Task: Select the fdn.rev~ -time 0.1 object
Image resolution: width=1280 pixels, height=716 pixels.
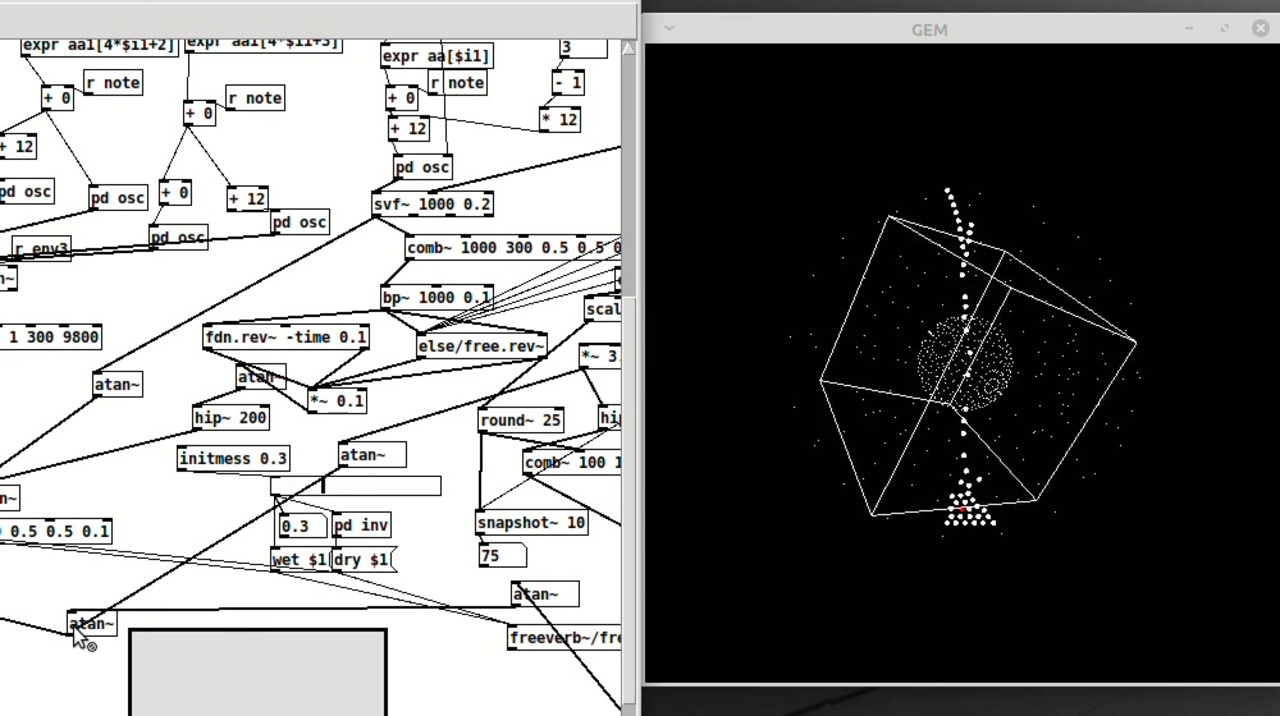Action: (x=286, y=337)
